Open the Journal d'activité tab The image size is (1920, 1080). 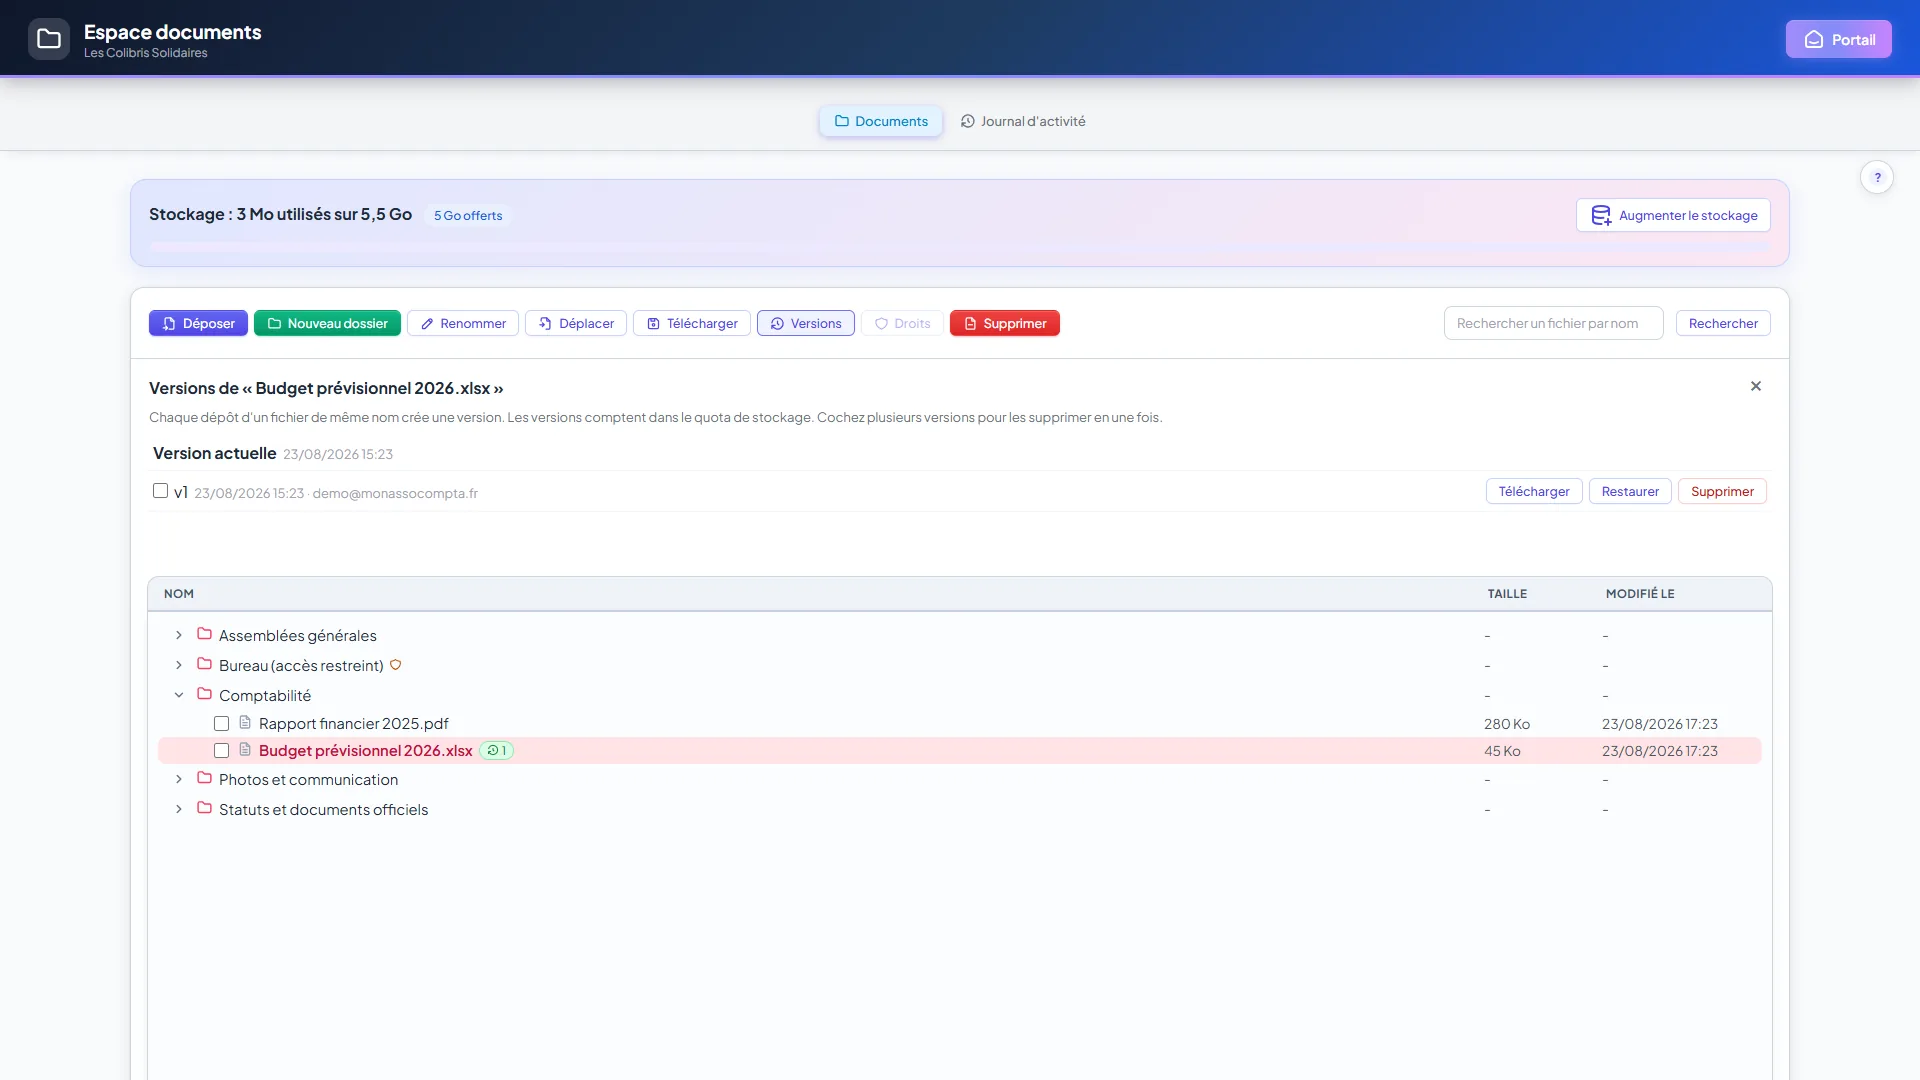click(x=1023, y=121)
